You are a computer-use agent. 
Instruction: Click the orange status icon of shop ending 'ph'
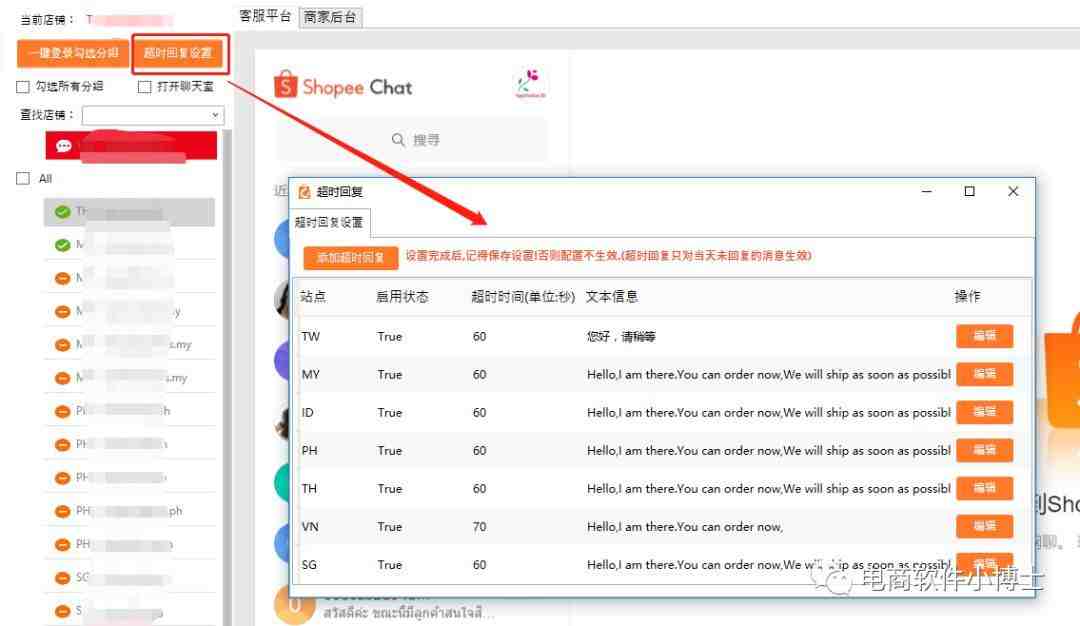[63, 511]
